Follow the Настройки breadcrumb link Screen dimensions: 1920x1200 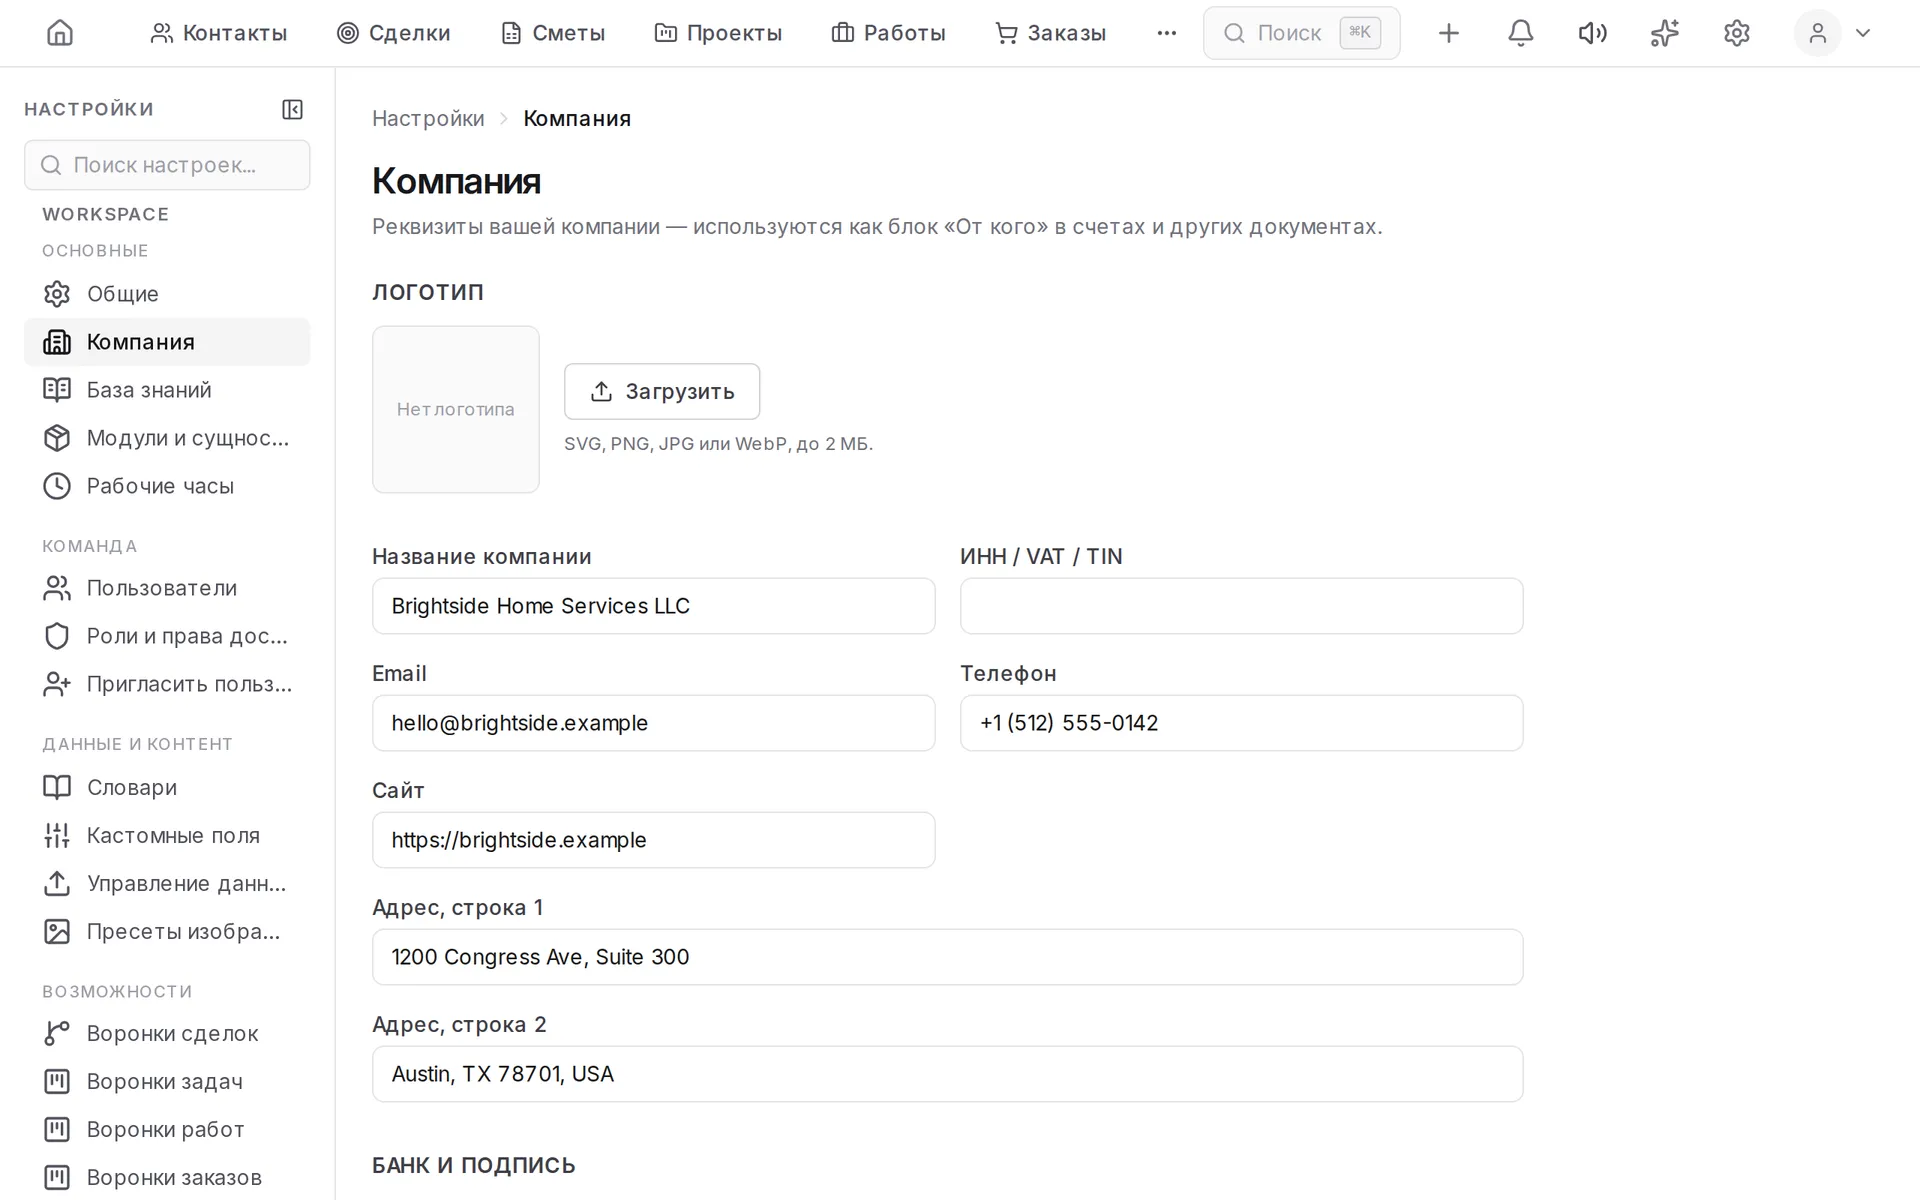pyautogui.click(x=428, y=118)
